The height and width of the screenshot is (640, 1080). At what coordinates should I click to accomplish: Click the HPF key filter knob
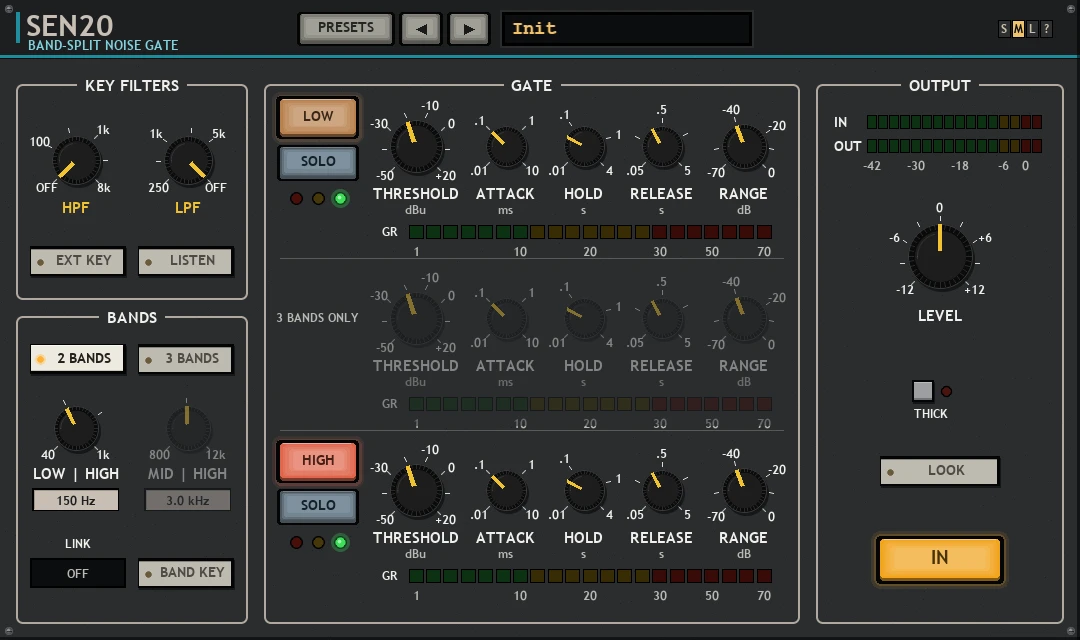76,161
